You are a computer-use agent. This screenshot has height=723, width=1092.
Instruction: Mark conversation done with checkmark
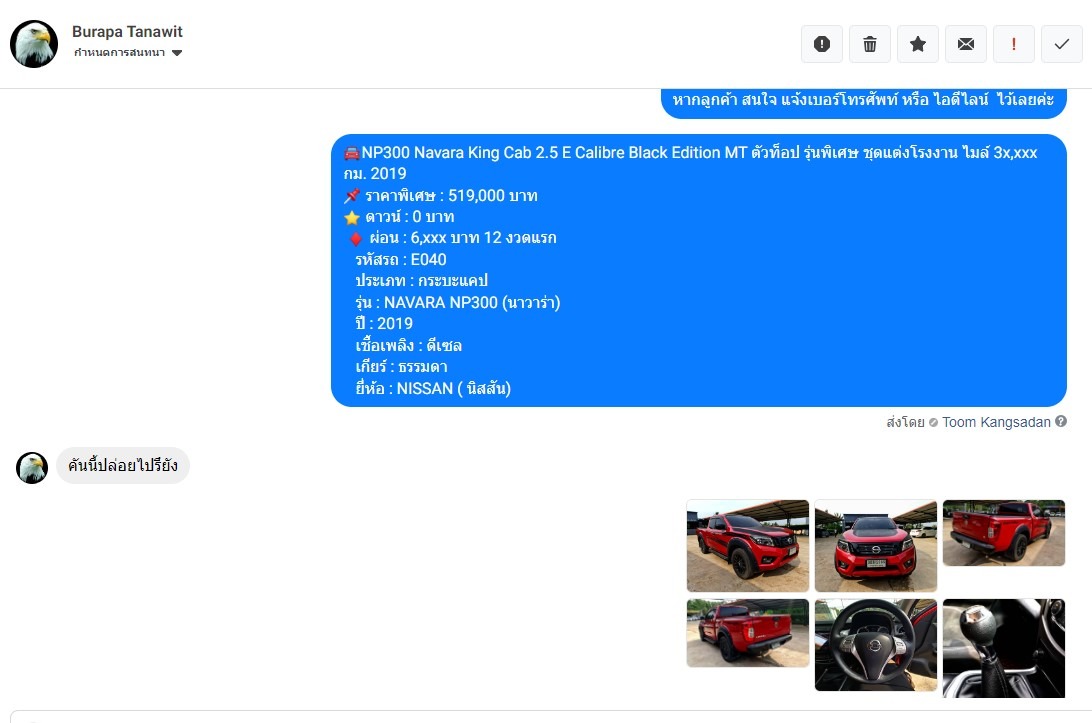point(1061,45)
